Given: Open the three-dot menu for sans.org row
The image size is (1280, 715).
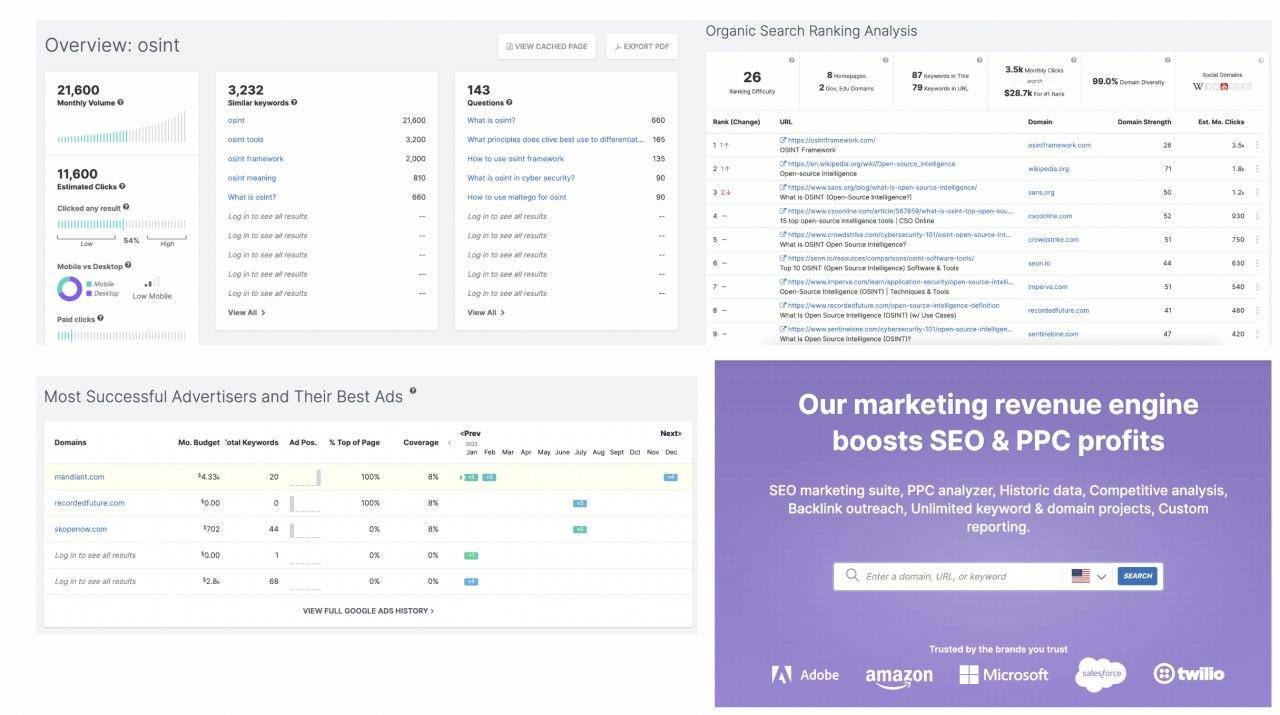Looking at the screenshot, I should click(x=1257, y=192).
